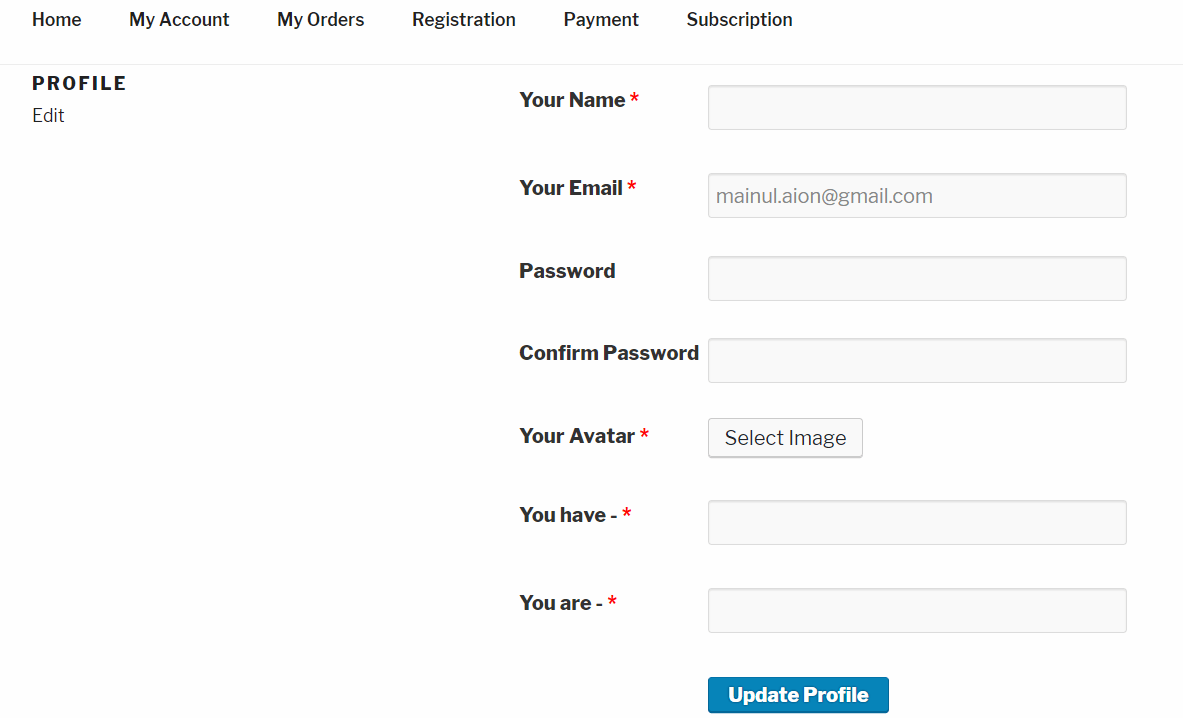Open the Payment menu link
Screen dimensions: 1183x718
601,20
